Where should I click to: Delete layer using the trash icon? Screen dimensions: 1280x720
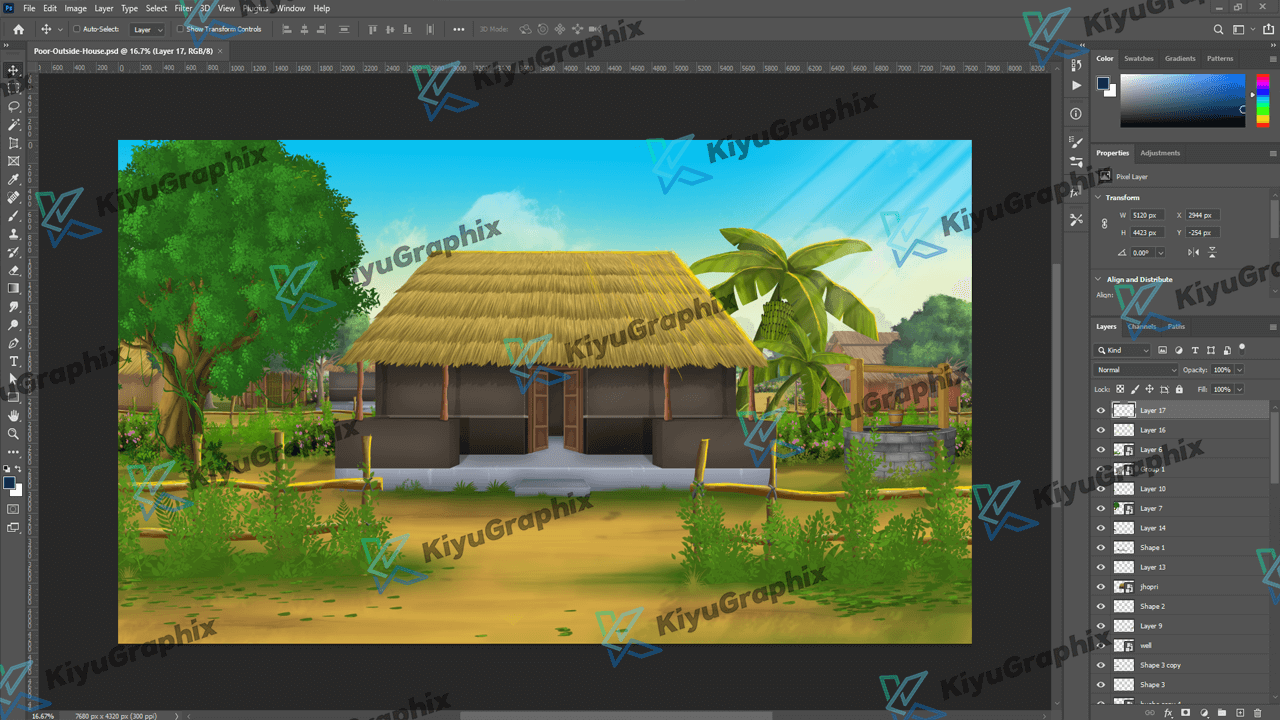[1257, 713]
